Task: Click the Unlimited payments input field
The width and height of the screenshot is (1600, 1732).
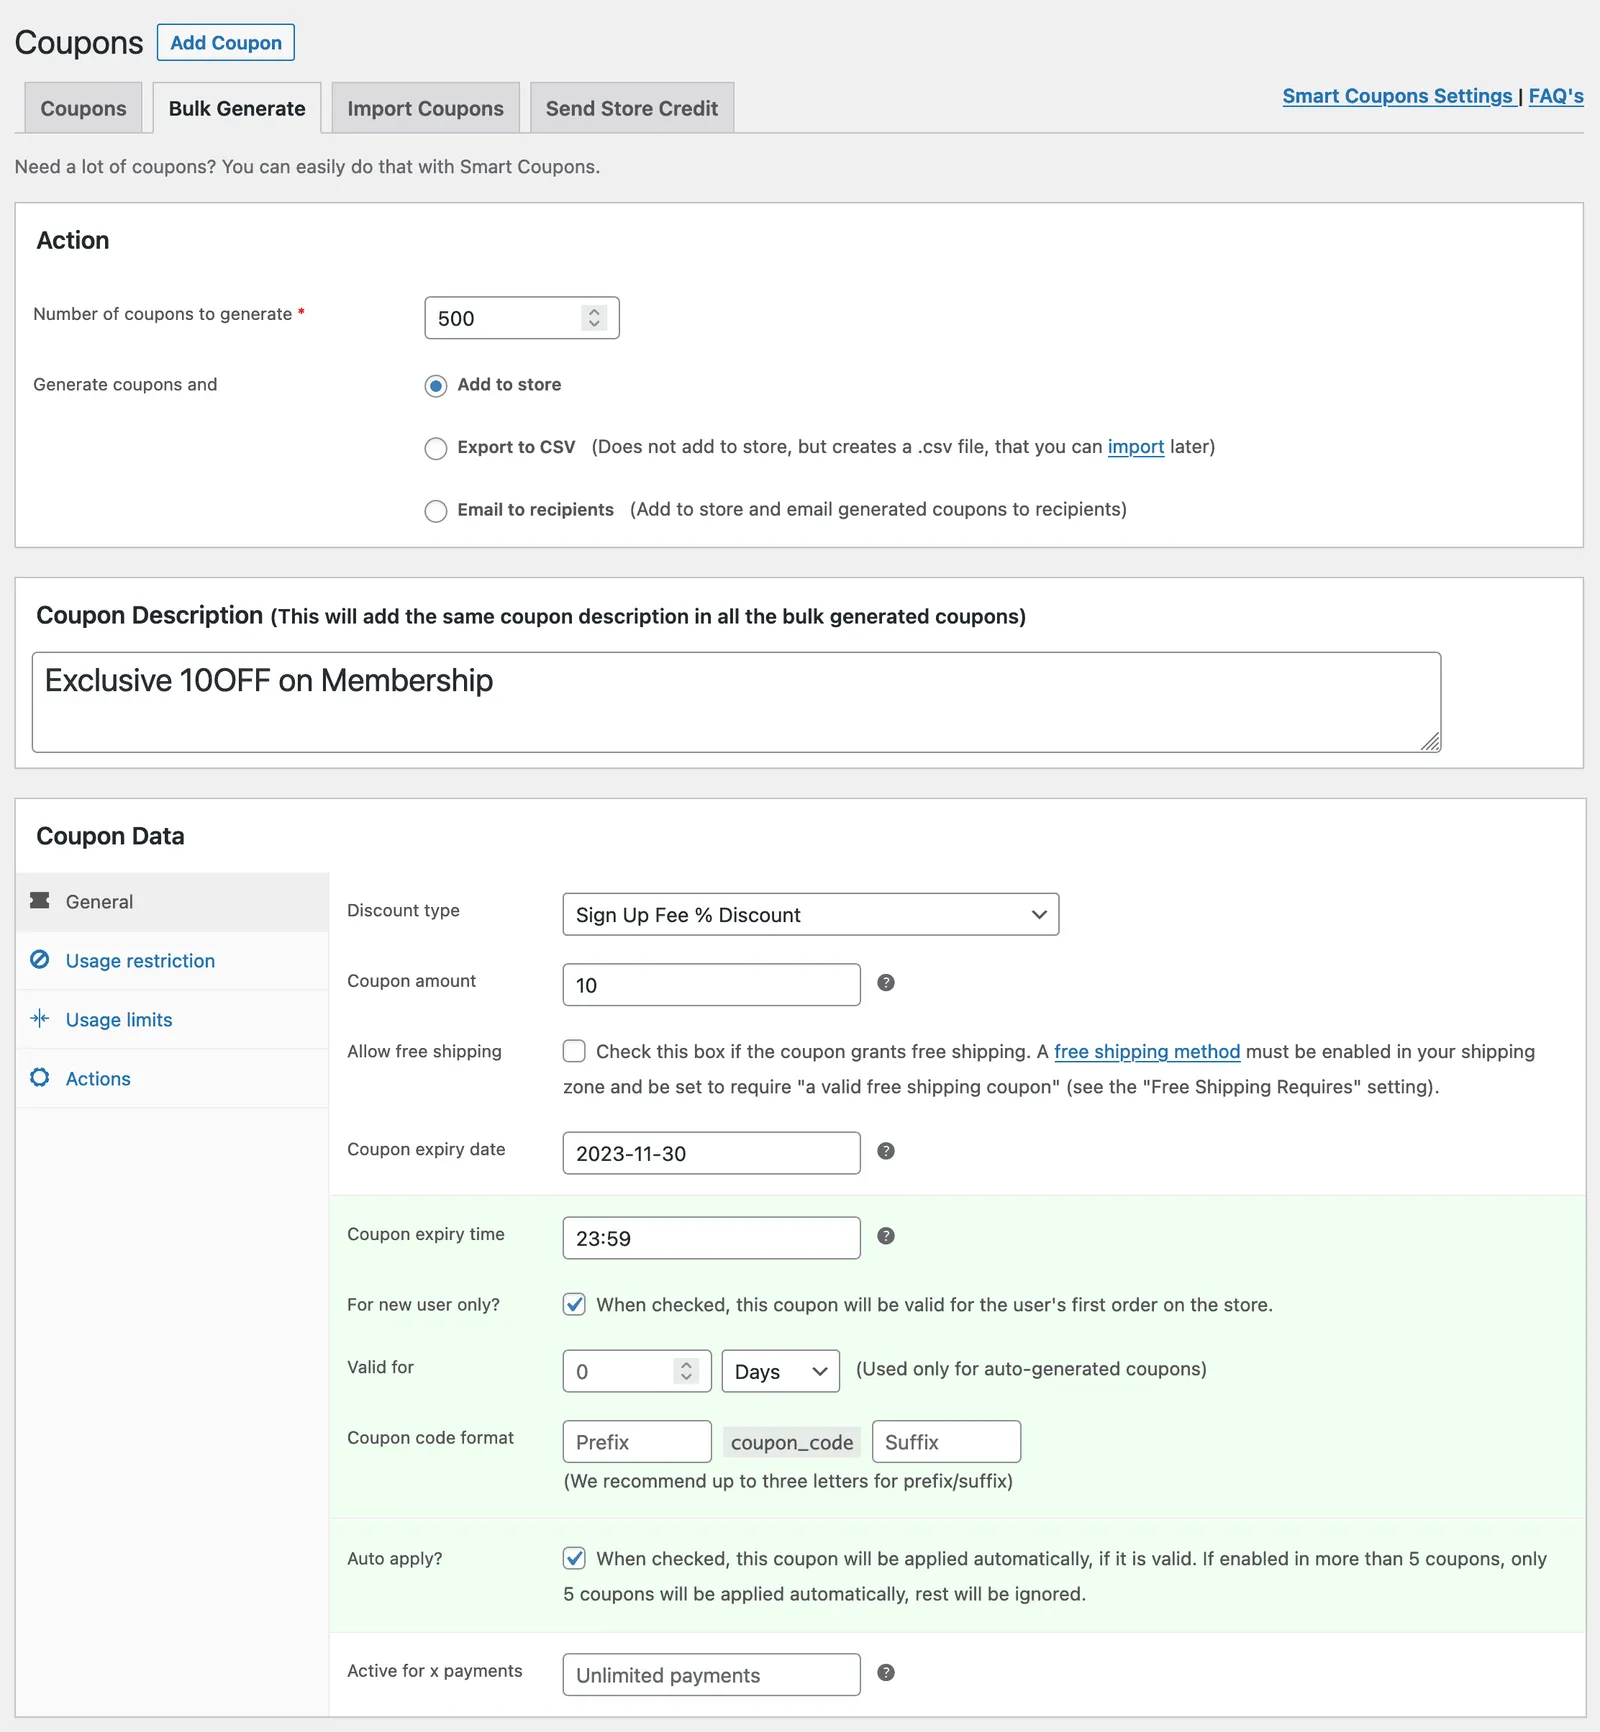Action: (x=711, y=1675)
